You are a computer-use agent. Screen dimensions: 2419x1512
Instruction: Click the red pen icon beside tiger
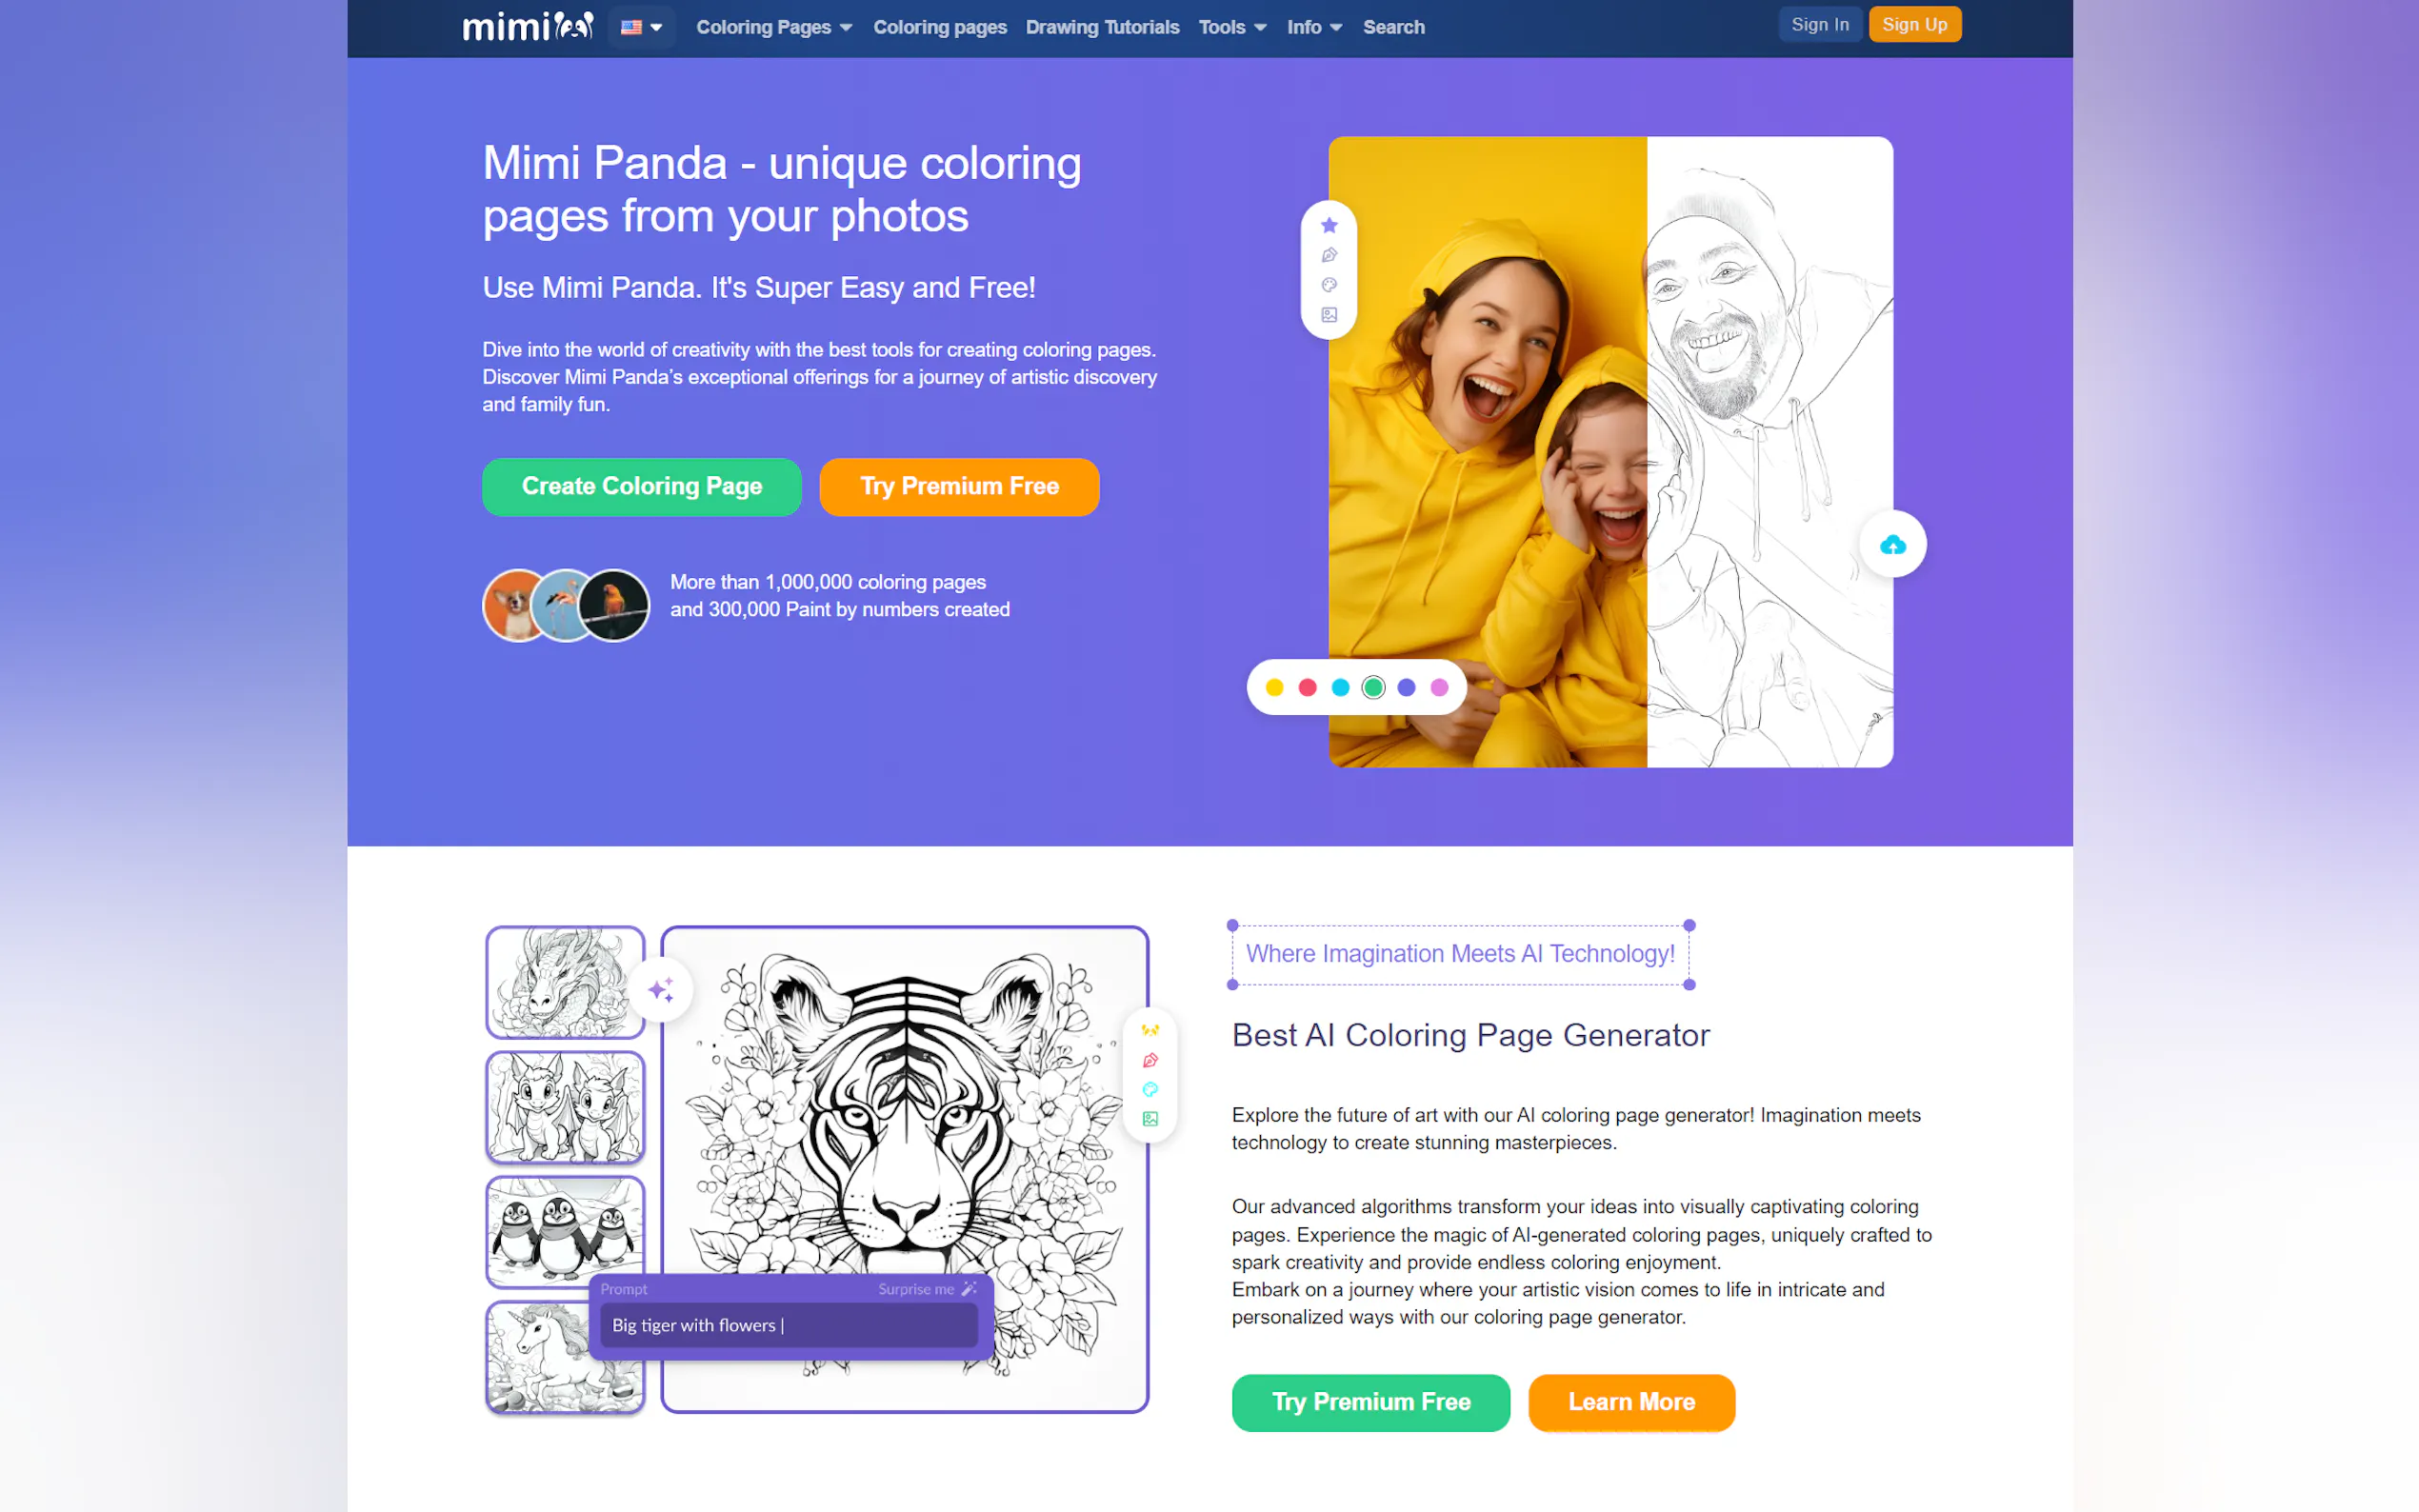[1150, 1060]
